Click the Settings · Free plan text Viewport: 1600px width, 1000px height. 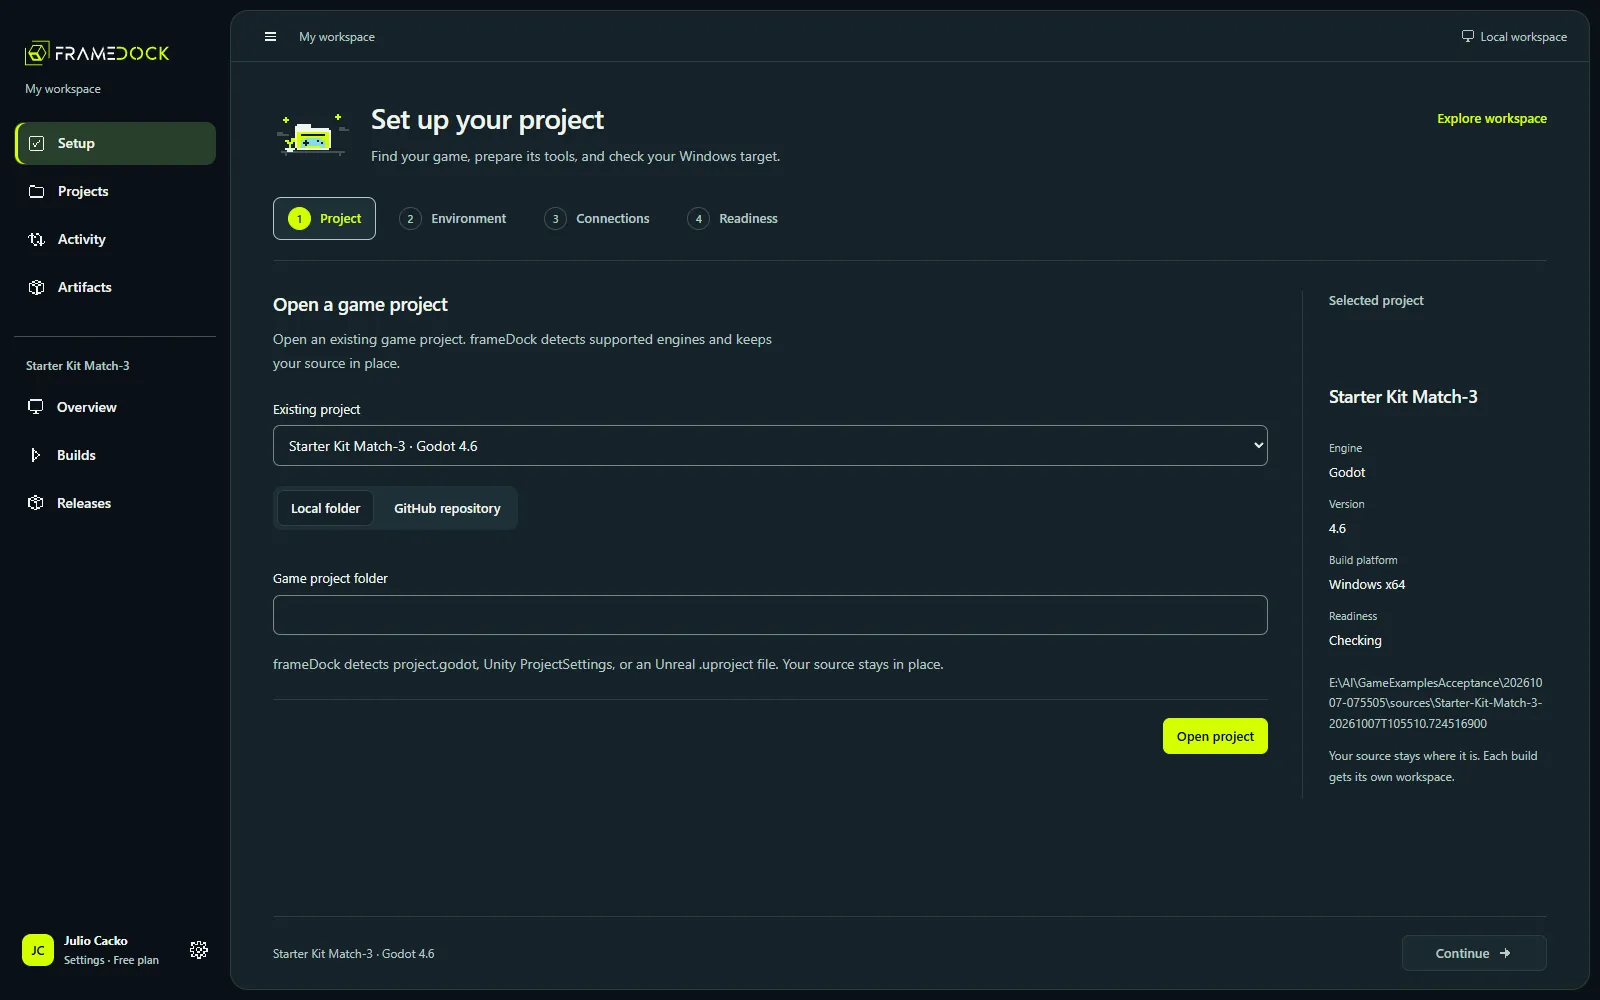coord(111,960)
